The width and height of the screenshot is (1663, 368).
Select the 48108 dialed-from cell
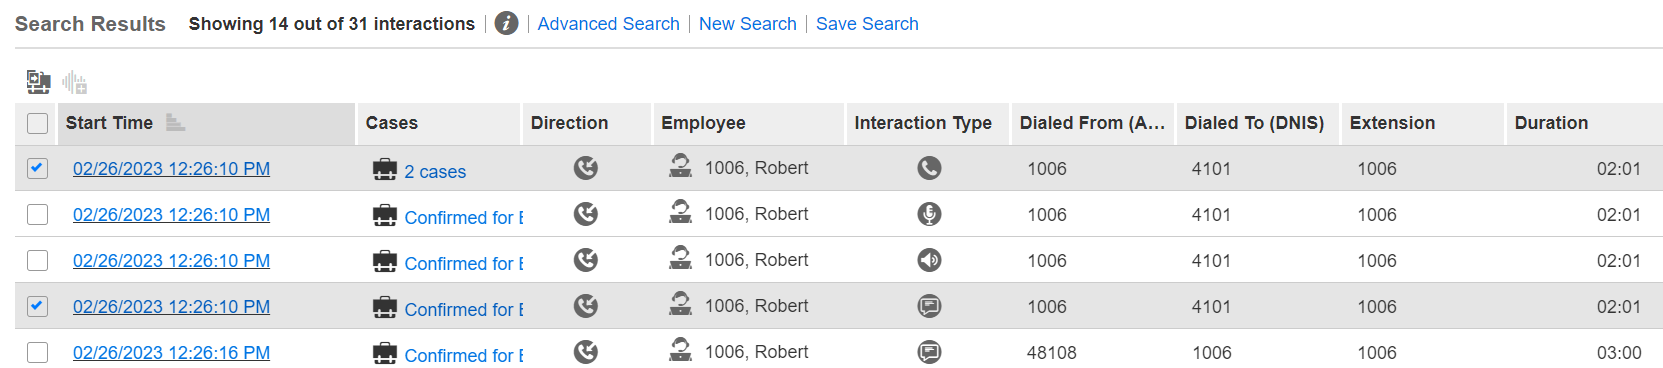click(1052, 353)
